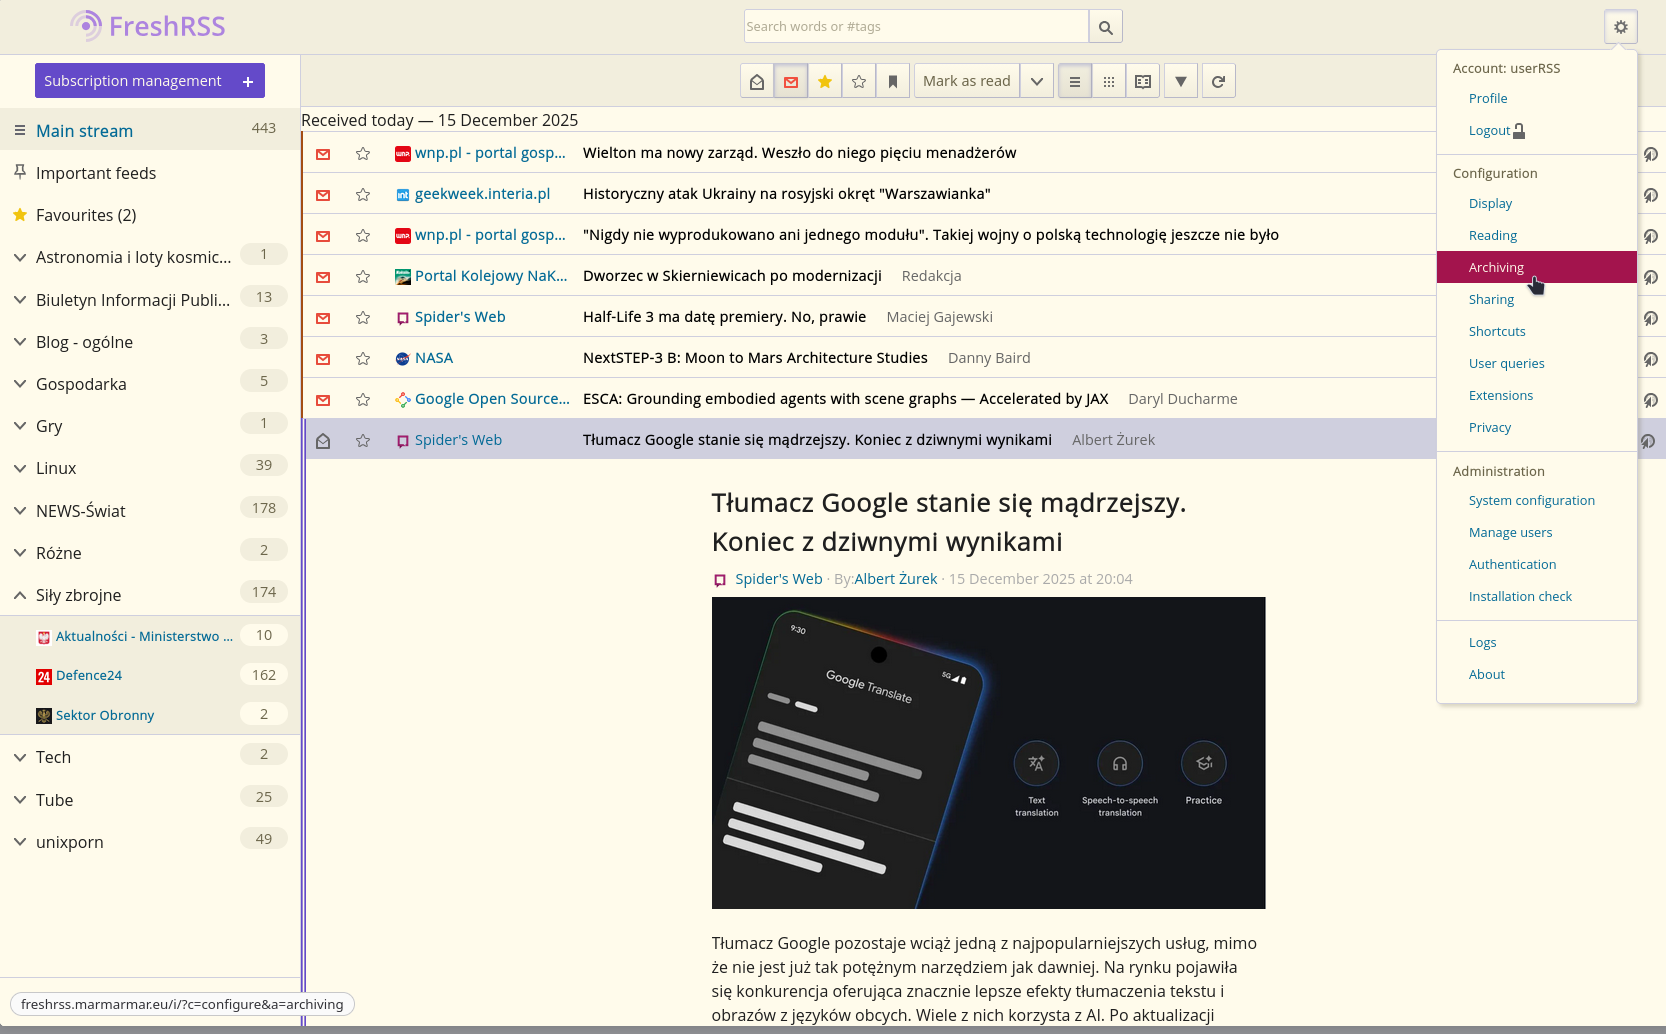
Task: Click the magnifying glass search button
Action: (x=1105, y=27)
